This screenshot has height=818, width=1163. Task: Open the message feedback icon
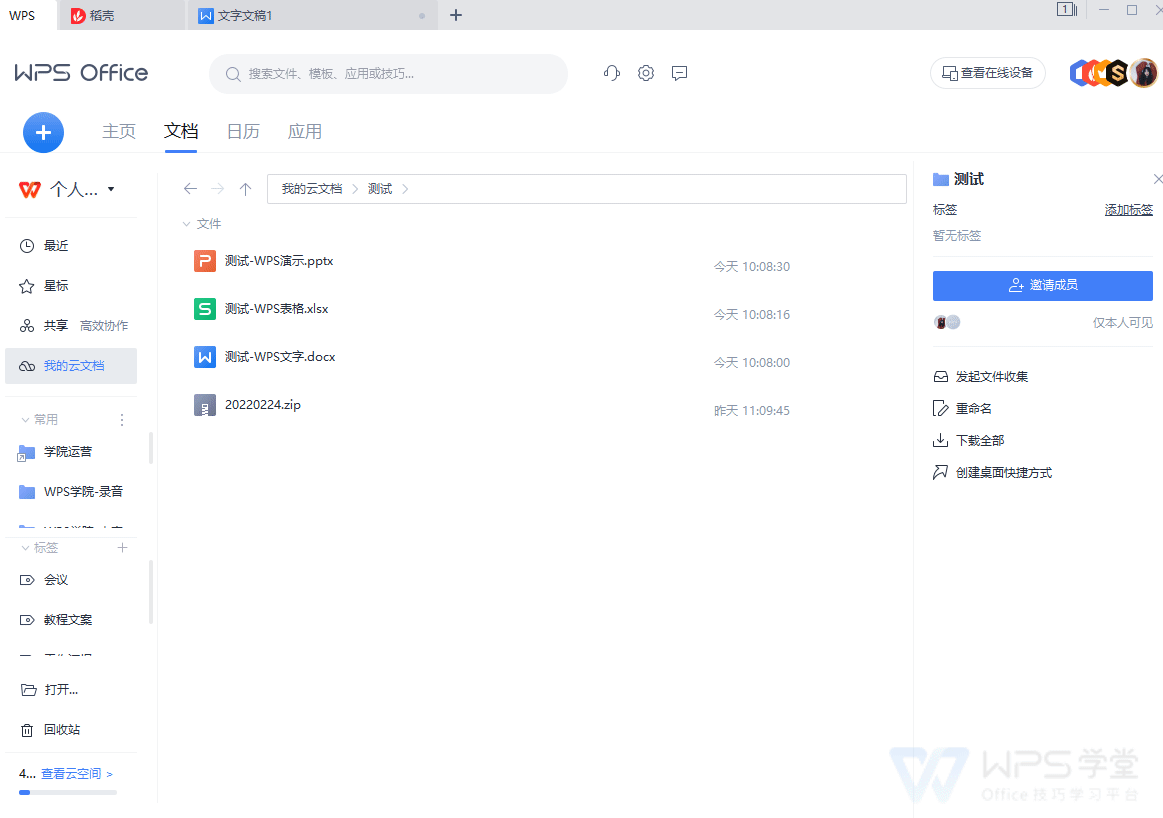[x=679, y=73]
